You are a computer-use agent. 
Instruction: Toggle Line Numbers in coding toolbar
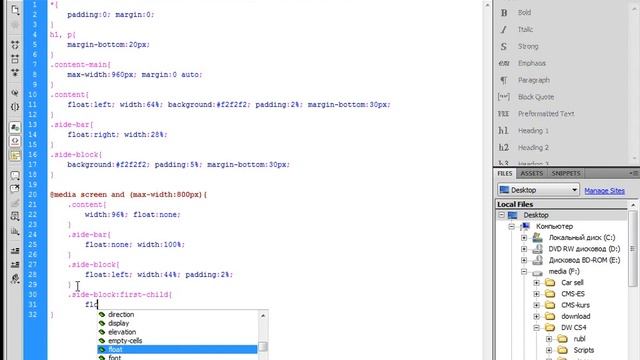point(15,127)
